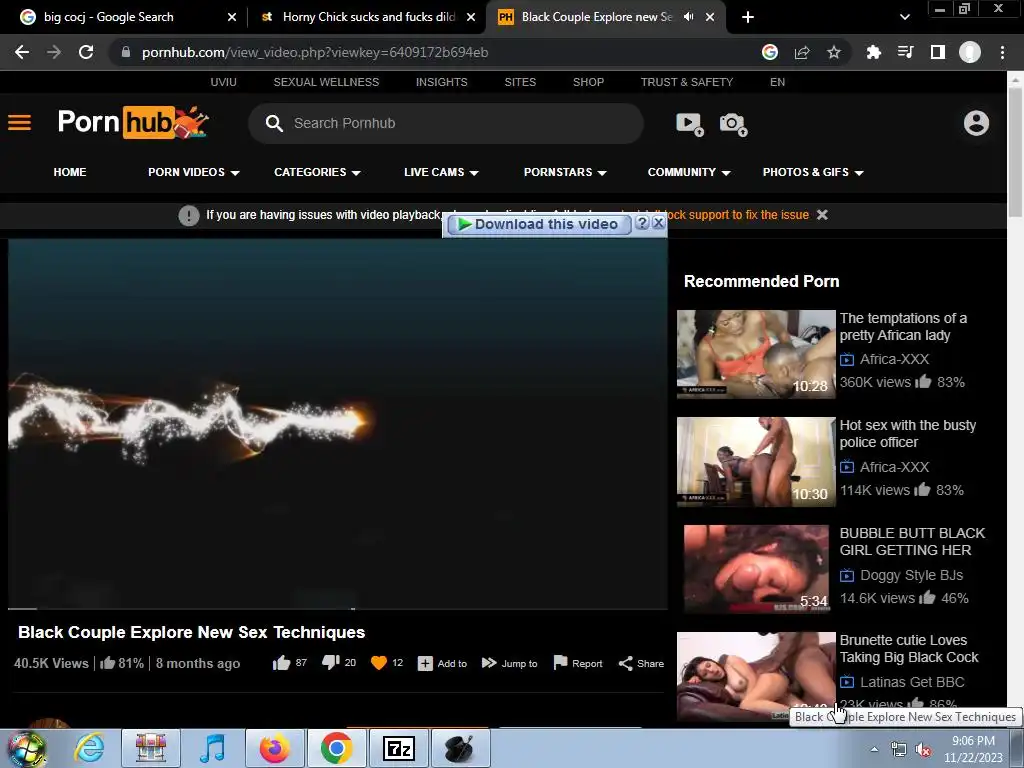Reload the current page
Screen dimensions: 1024x768
tap(86, 52)
